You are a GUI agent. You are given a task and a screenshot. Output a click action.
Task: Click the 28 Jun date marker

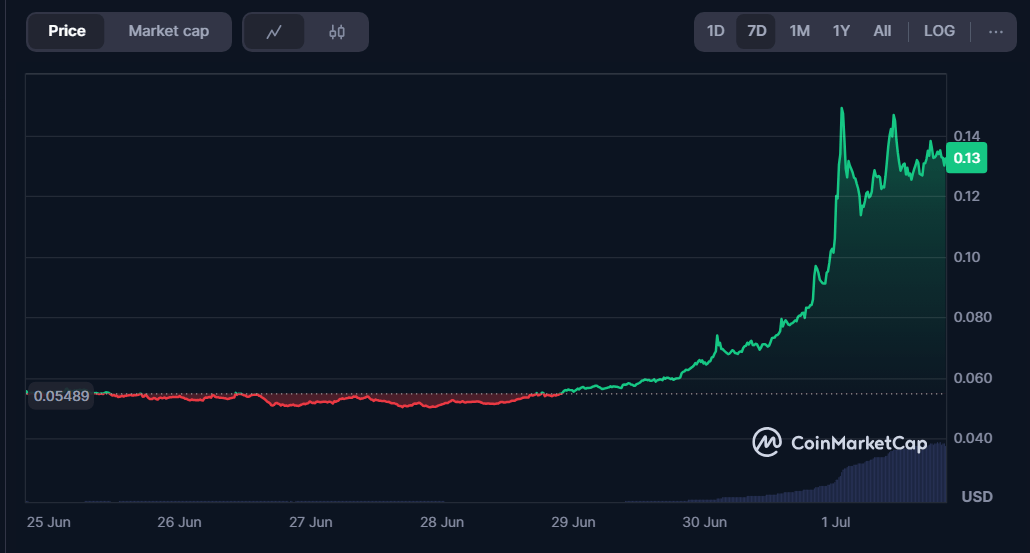(441, 522)
